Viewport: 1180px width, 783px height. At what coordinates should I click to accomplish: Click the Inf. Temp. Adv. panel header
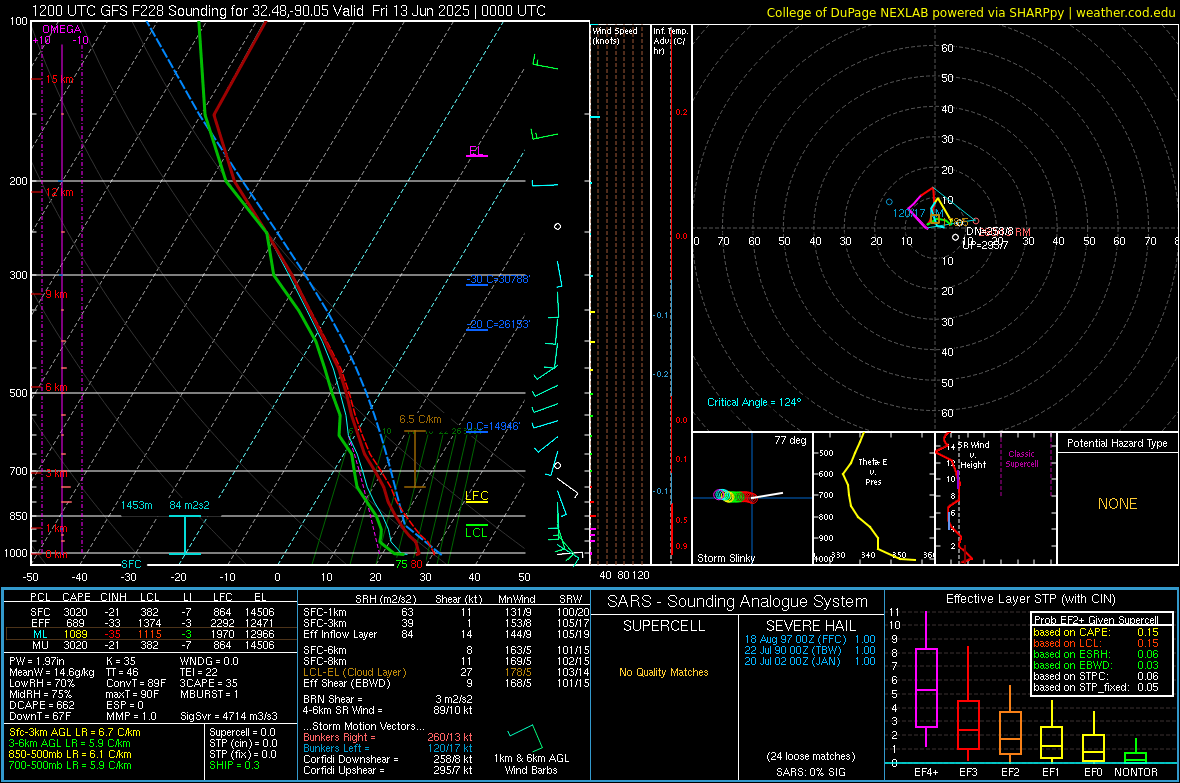(x=671, y=41)
